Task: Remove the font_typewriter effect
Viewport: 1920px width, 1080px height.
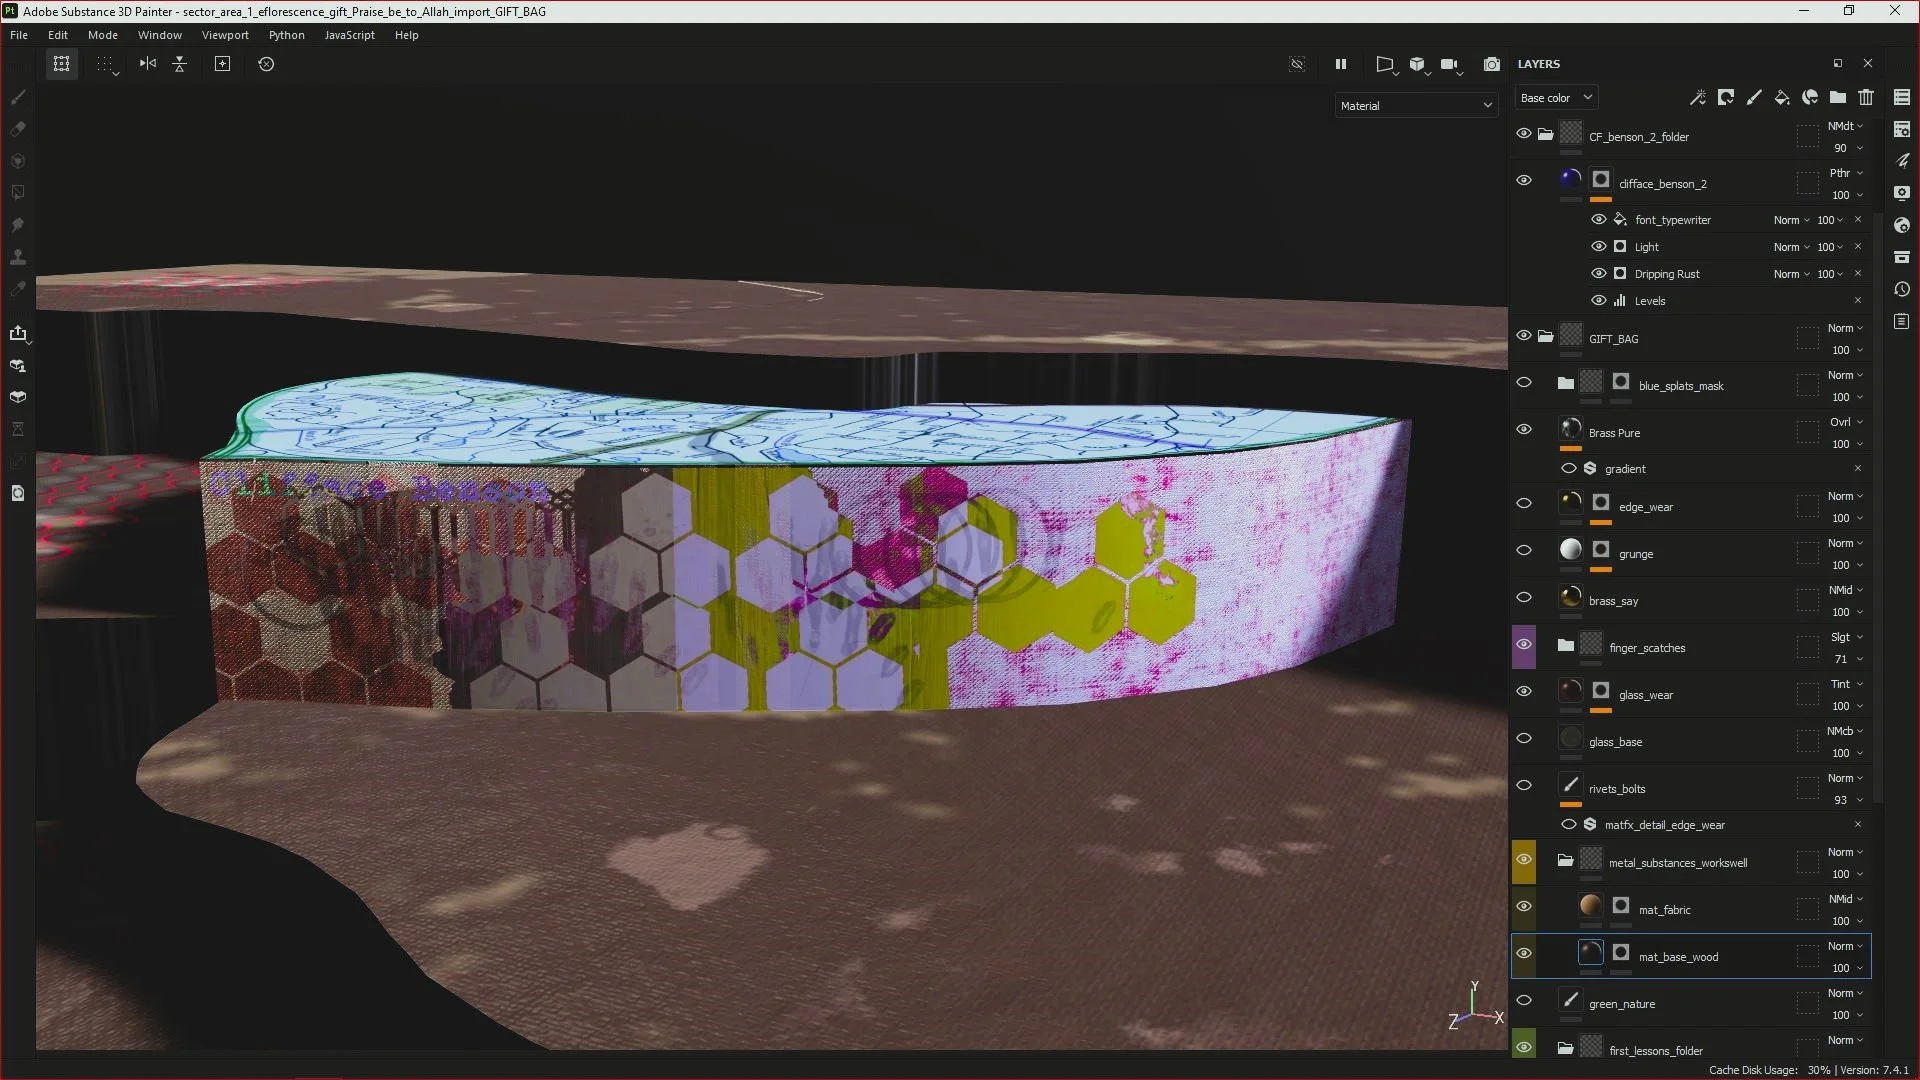Action: pyautogui.click(x=1858, y=220)
